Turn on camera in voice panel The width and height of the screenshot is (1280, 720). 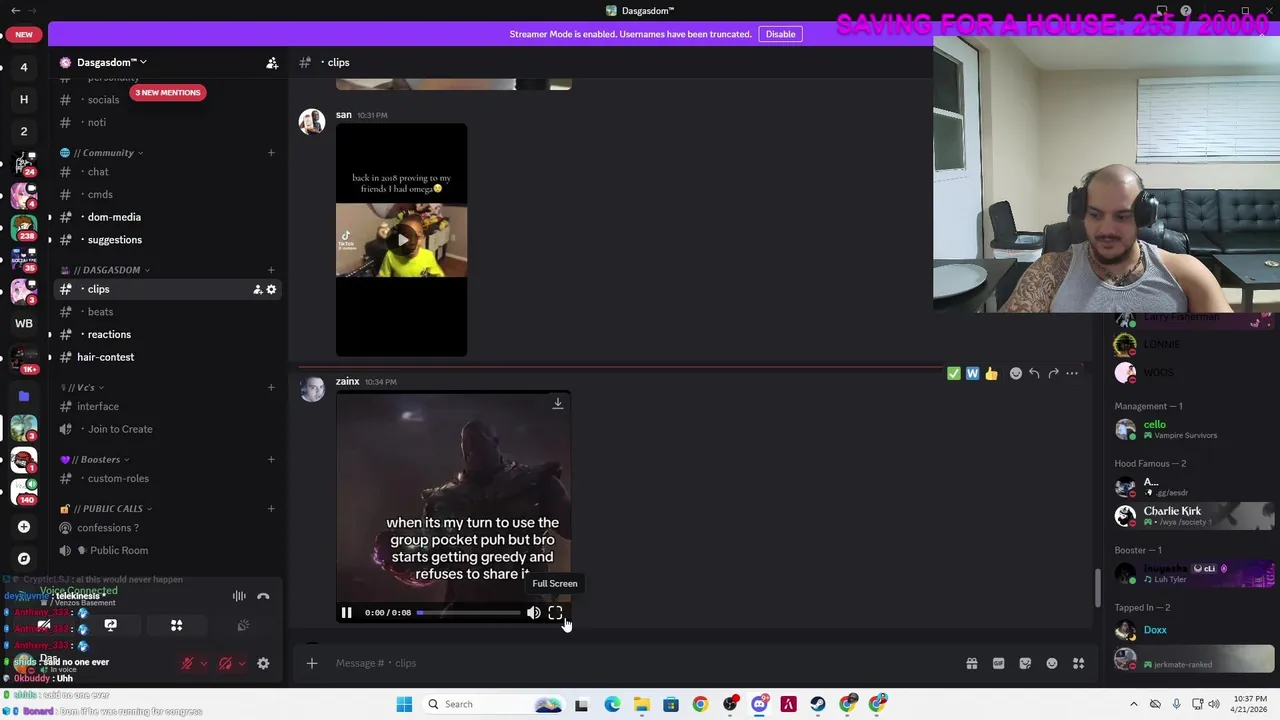pyautogui.click(x=44, y=625)
